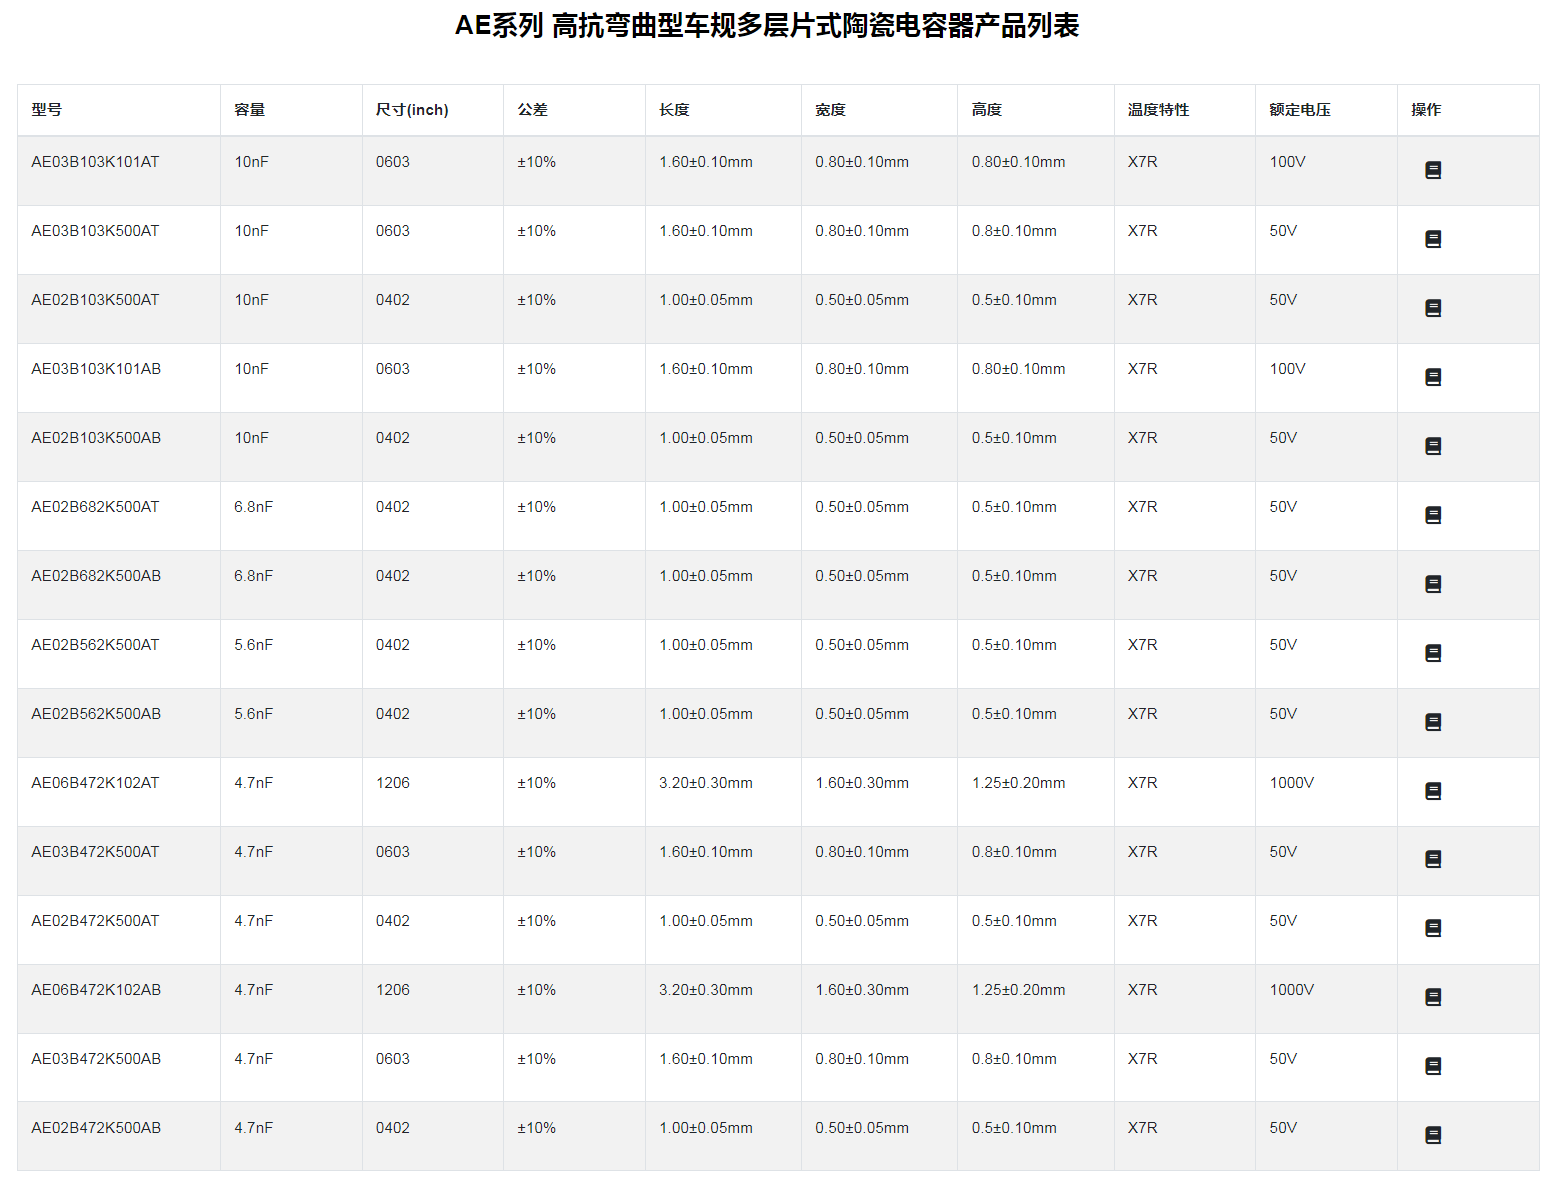The width and height of the screenshot is (1549, 1179).
Task: Open datasheet icon for AE03B103K101AT
Action: coord(1432,170)
